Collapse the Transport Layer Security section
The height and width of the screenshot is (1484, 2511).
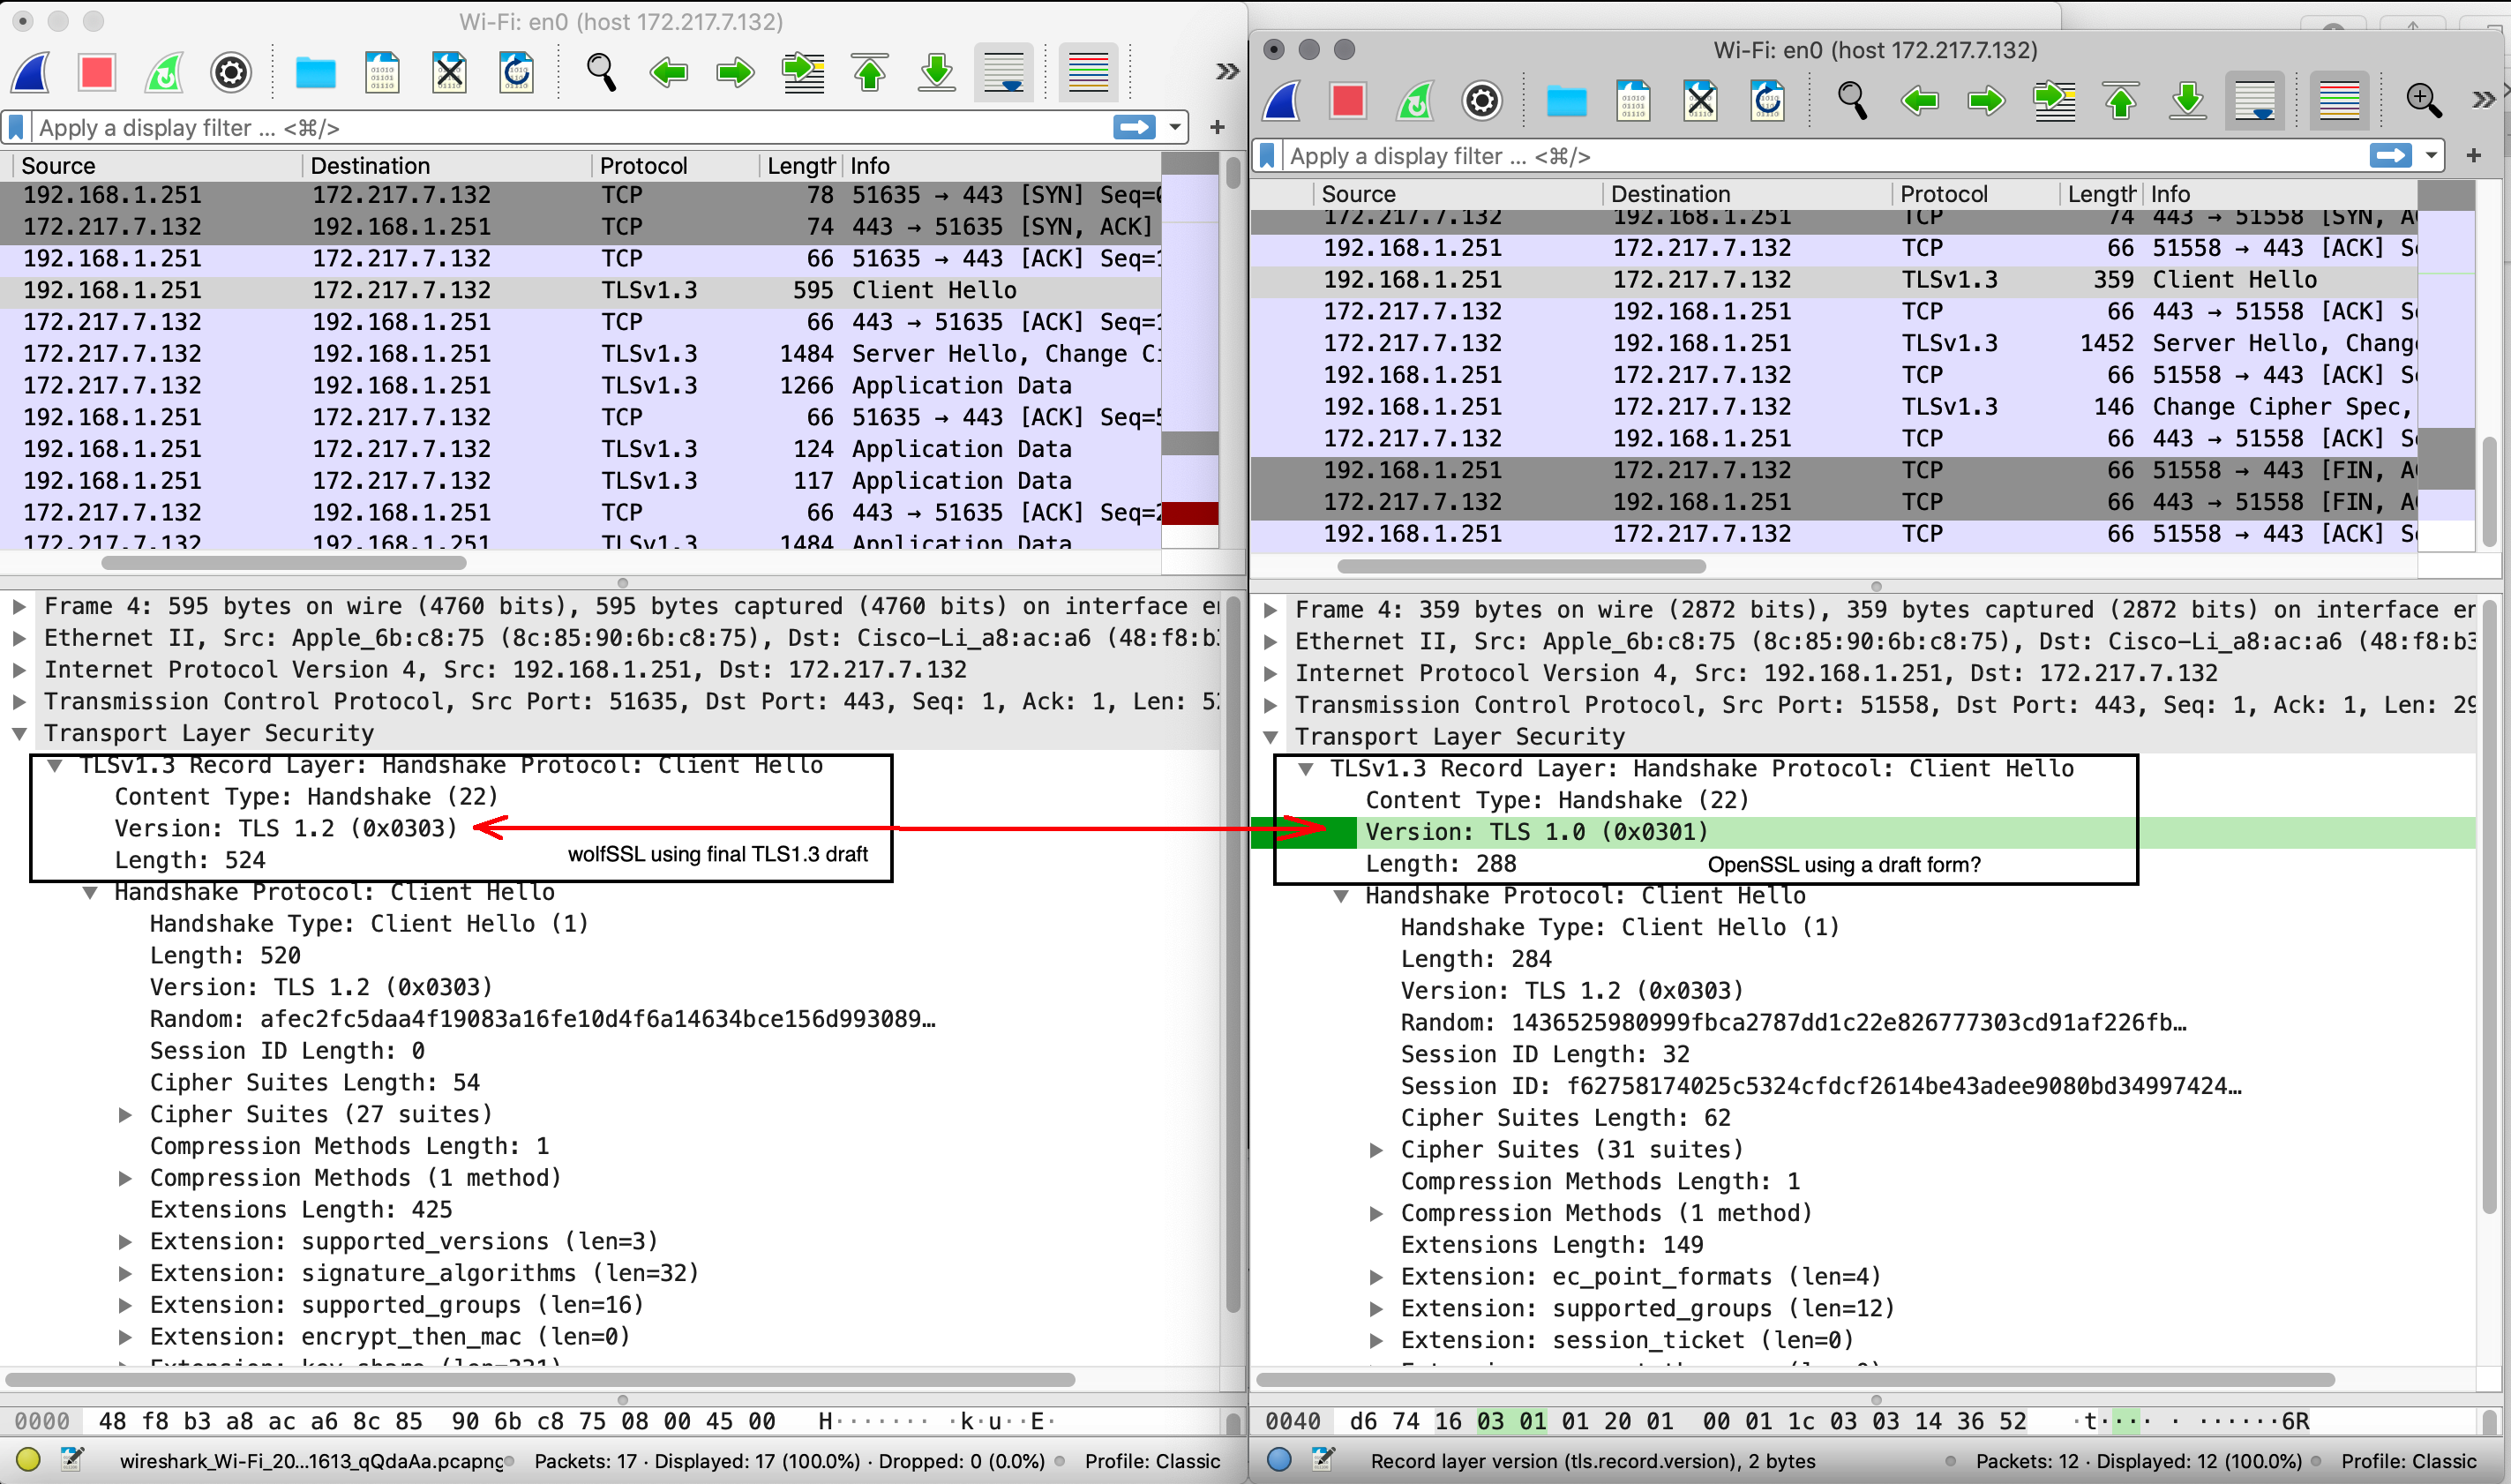point(18,733)
